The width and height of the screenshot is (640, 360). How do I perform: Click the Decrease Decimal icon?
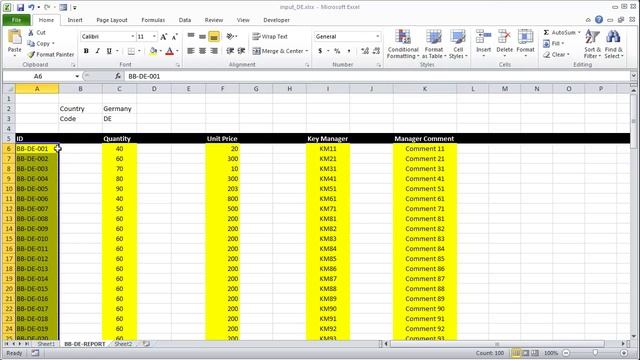tap(376, 51)
